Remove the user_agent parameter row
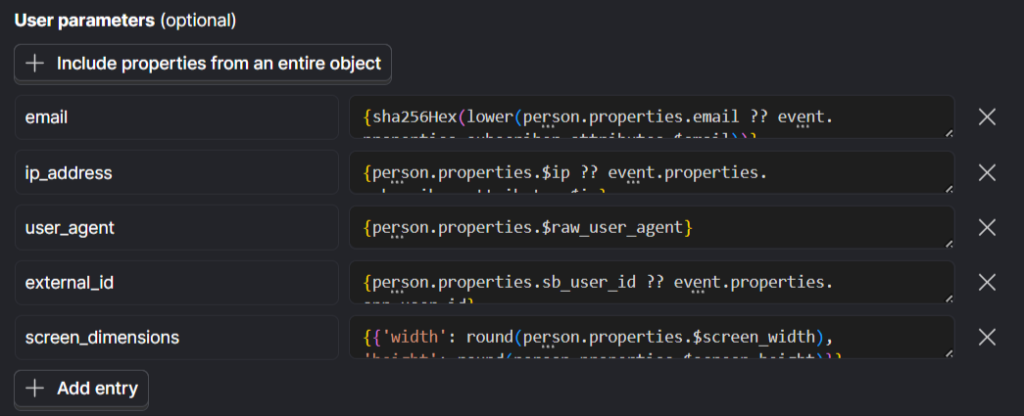The image size is (1024, 416). 986,227
